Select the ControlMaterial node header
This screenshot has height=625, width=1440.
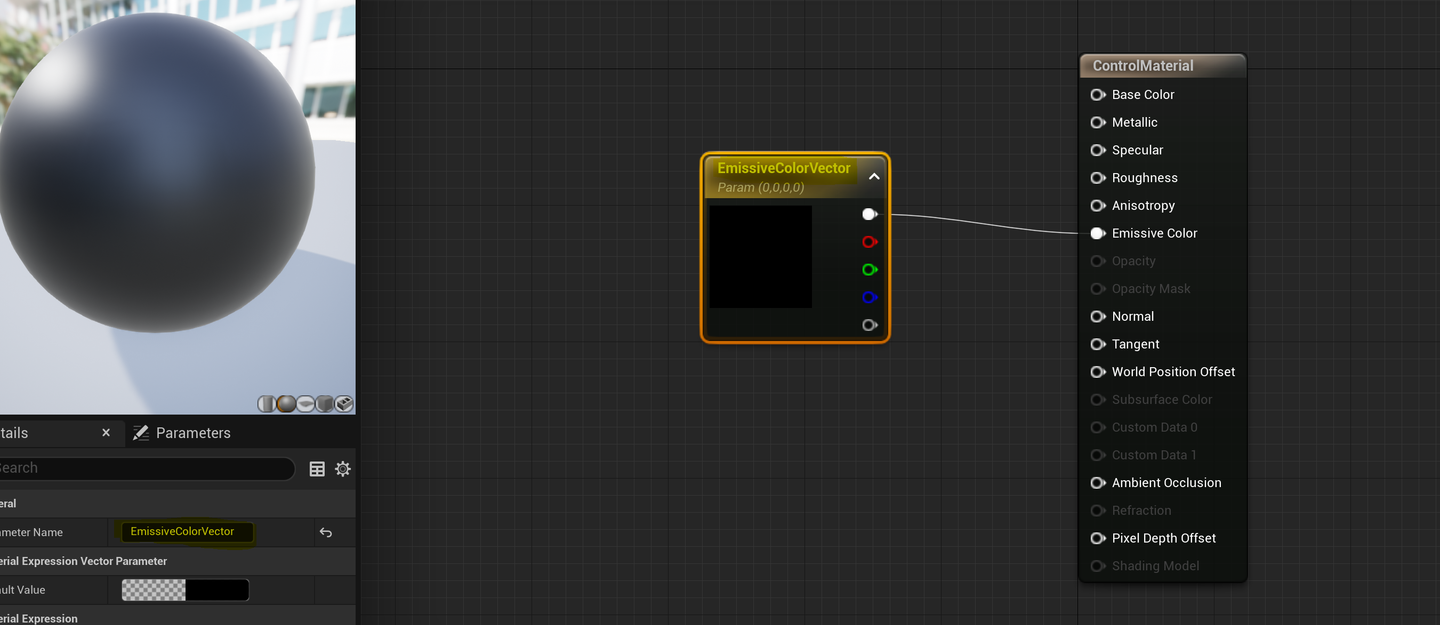tap(1162, 66)
